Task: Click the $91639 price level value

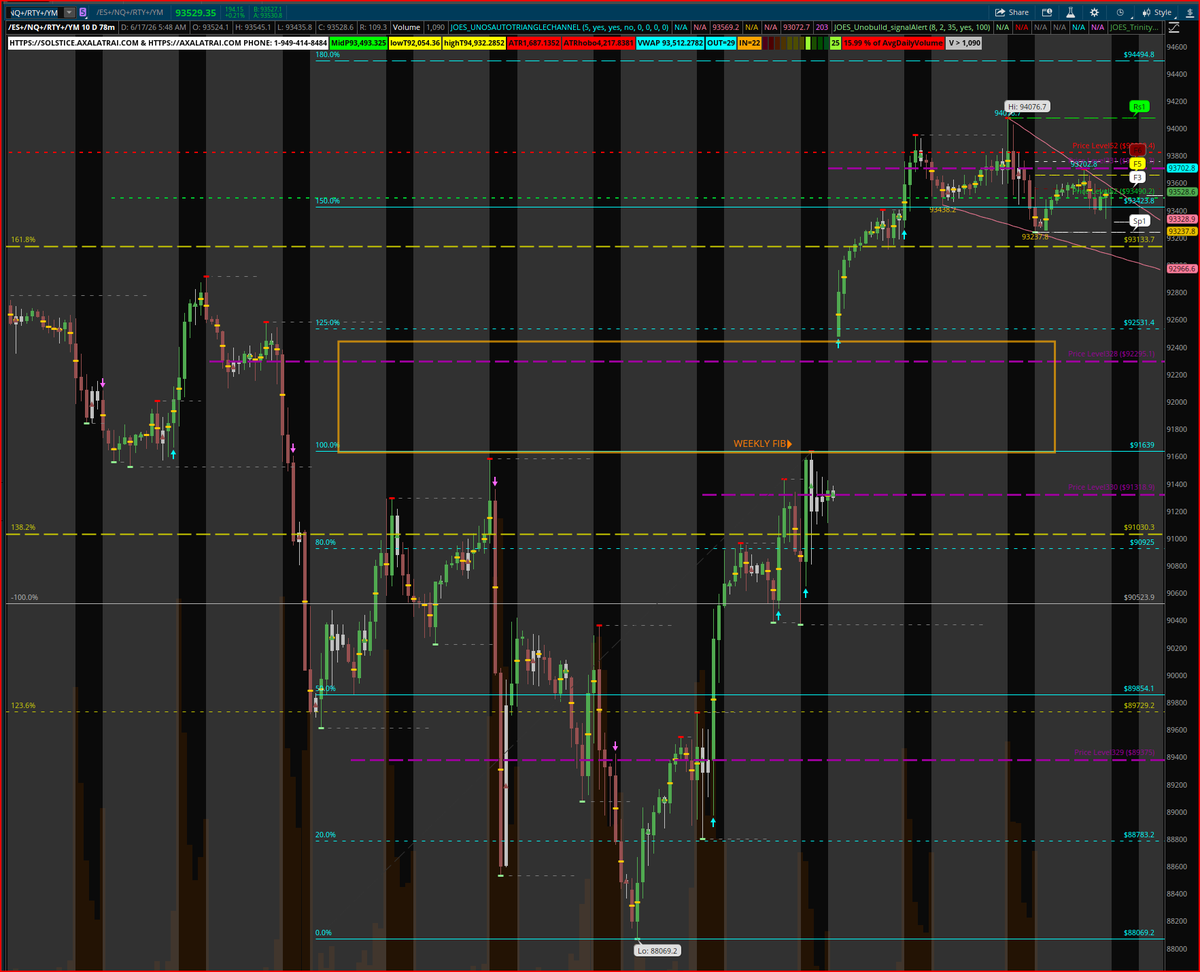Action: 1142,444
